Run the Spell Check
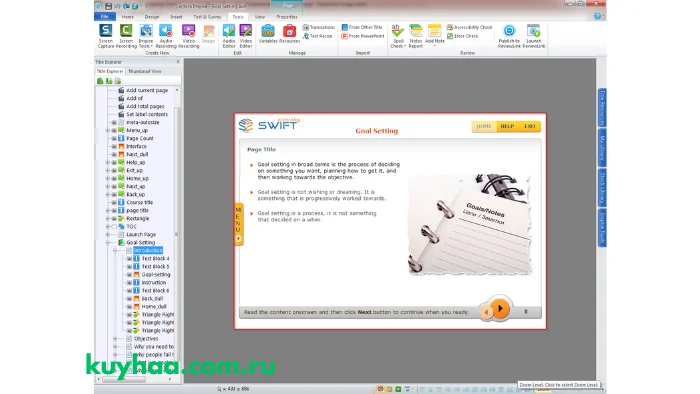 [397, 36]
